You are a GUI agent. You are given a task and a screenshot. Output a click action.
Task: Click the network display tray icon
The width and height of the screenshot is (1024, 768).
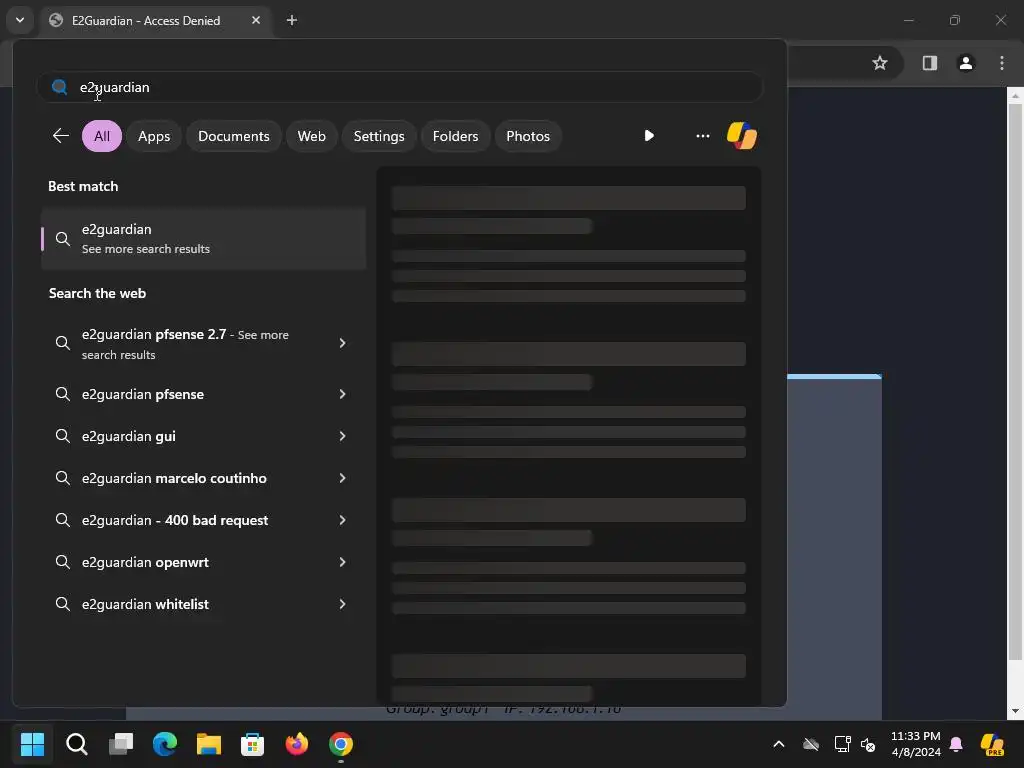(x=842, y=744)
